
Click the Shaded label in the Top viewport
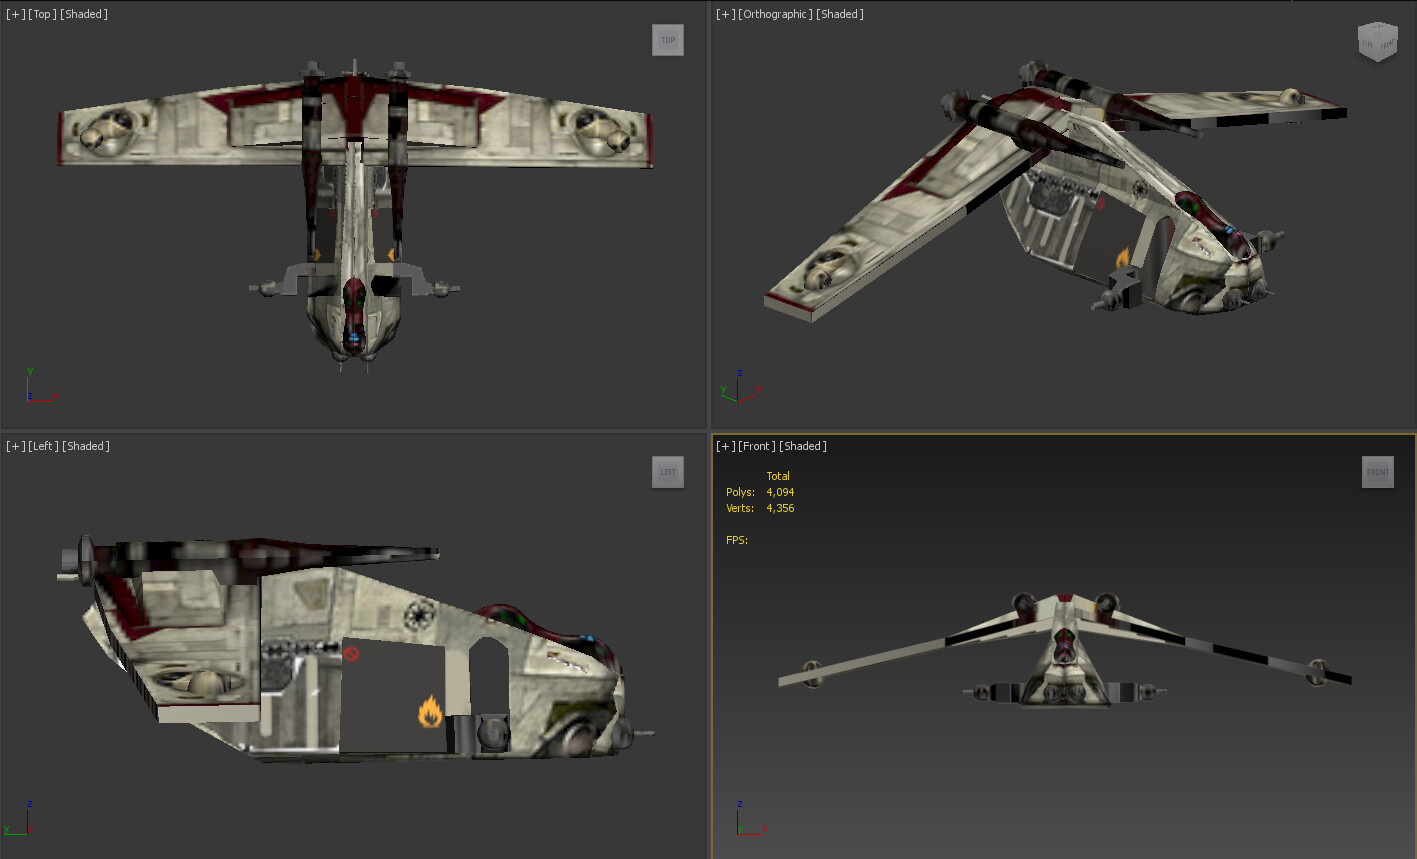(x=82, y=13)
